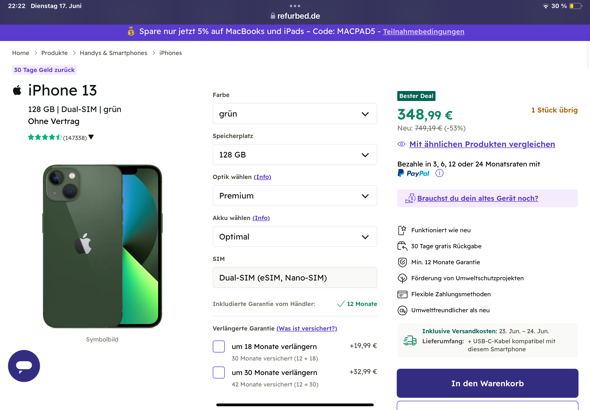The height and width of the screenshot is (410, 590).
Task: Go to Handys & Smartphones breadcrumb
Action: point(113,53)
